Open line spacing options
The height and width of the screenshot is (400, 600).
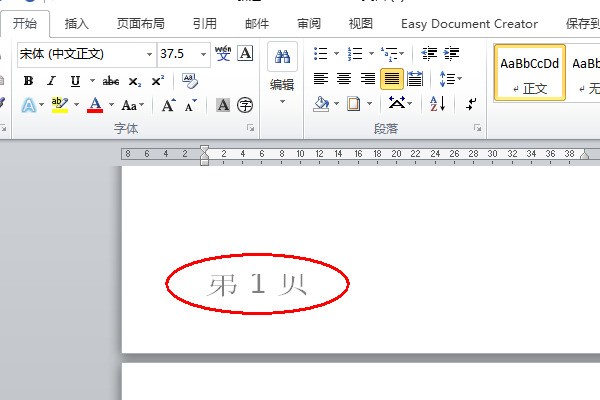coord(450,78)
